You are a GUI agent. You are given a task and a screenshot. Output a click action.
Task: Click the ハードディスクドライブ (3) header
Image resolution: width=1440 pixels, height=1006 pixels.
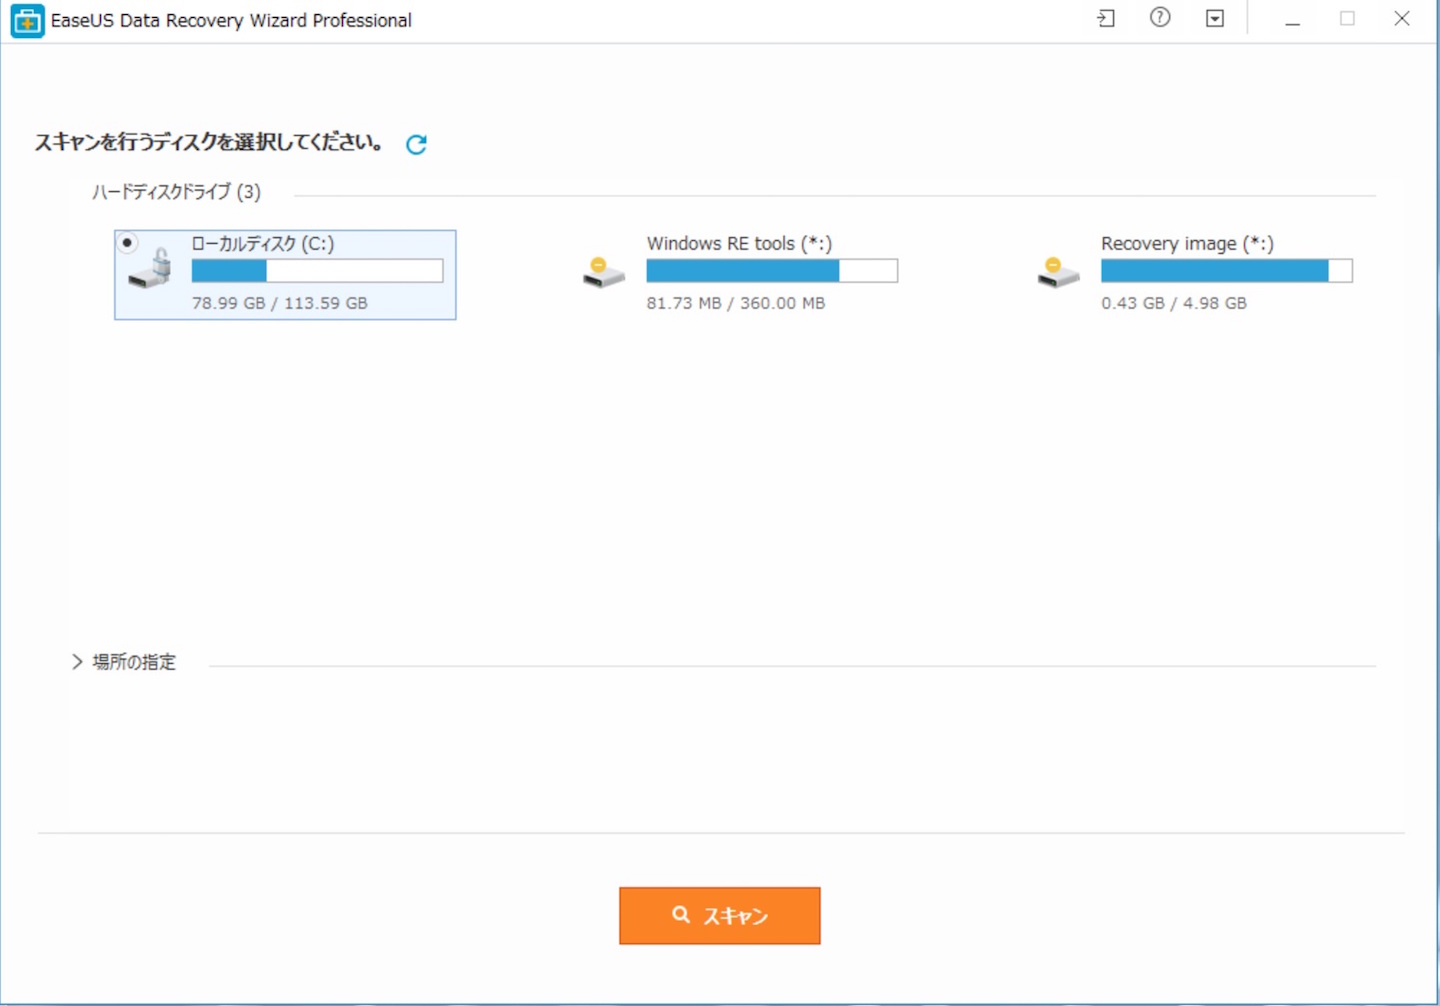tap(176, 192)
